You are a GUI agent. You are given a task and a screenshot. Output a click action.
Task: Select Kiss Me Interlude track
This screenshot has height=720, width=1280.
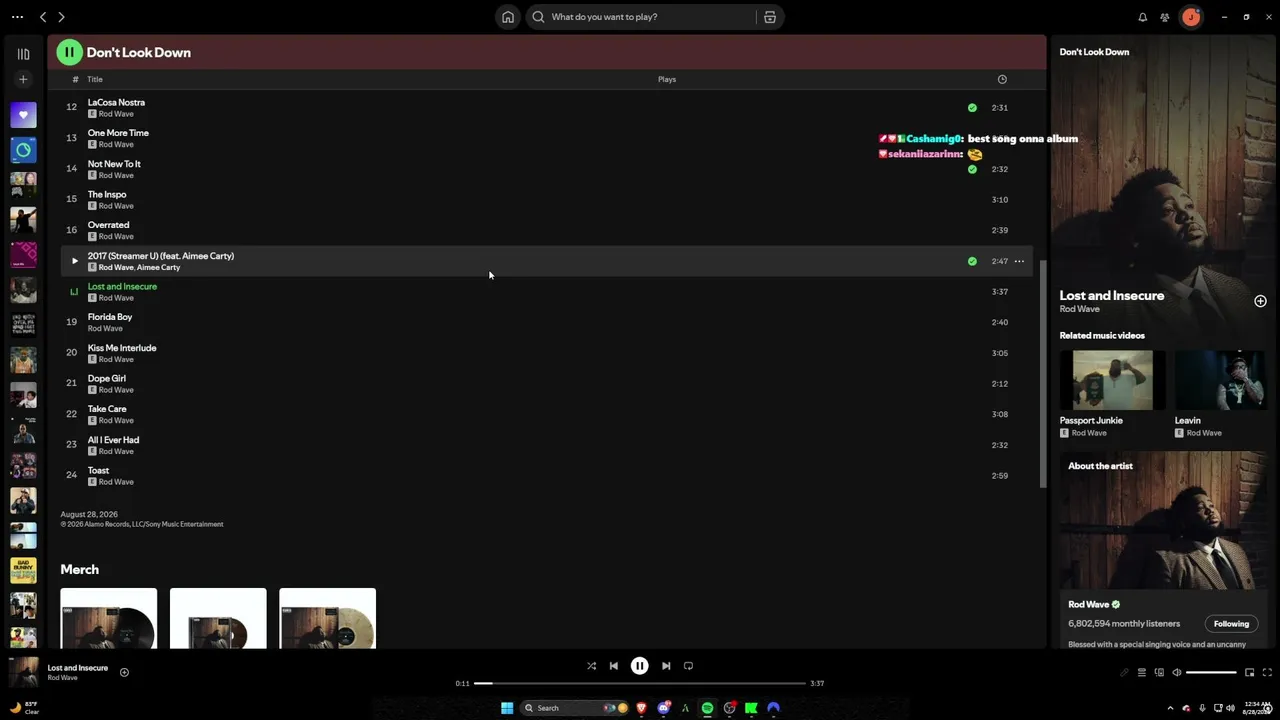click(x=546, y=353)
